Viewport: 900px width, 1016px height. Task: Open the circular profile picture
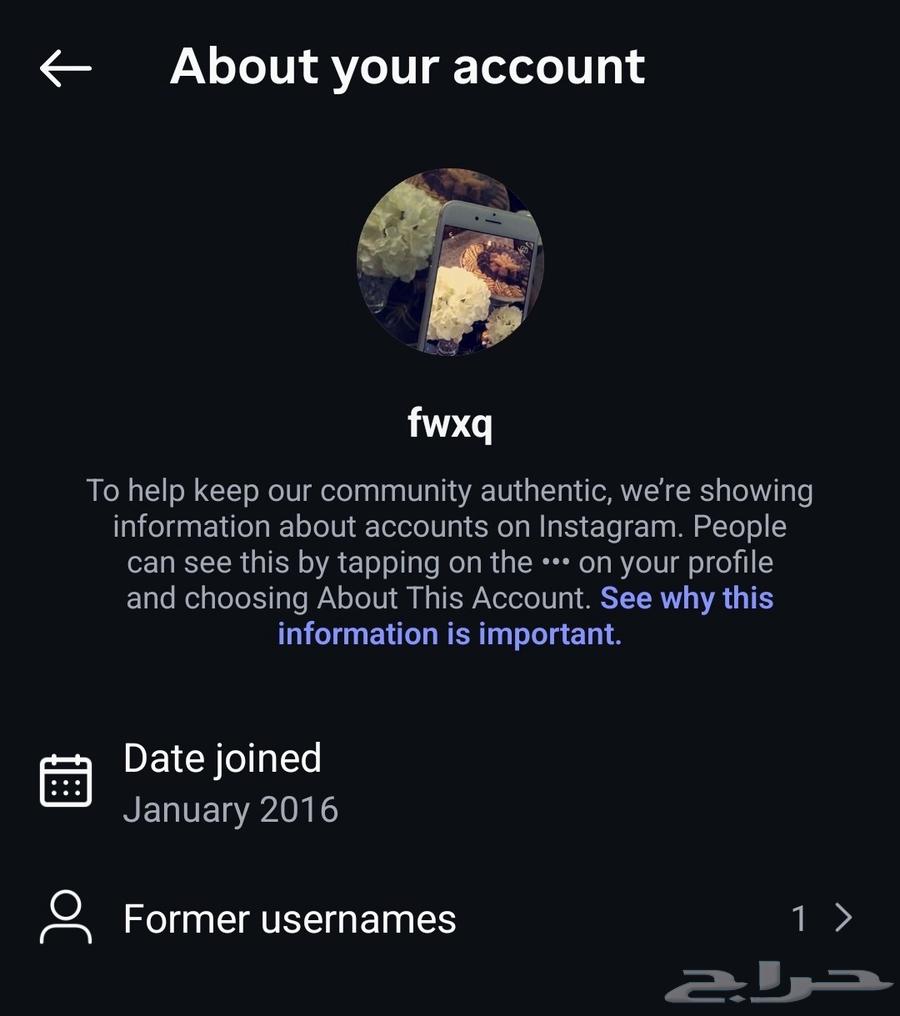tap(450, 262)
